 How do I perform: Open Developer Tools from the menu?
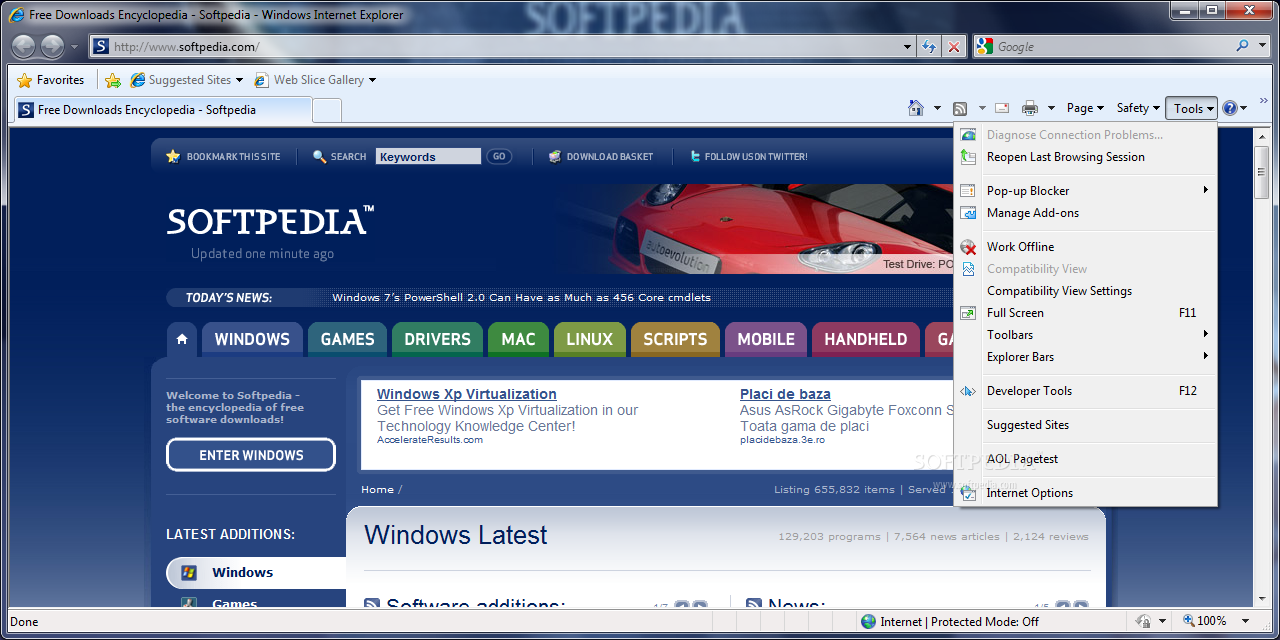tap(1085, 391)
